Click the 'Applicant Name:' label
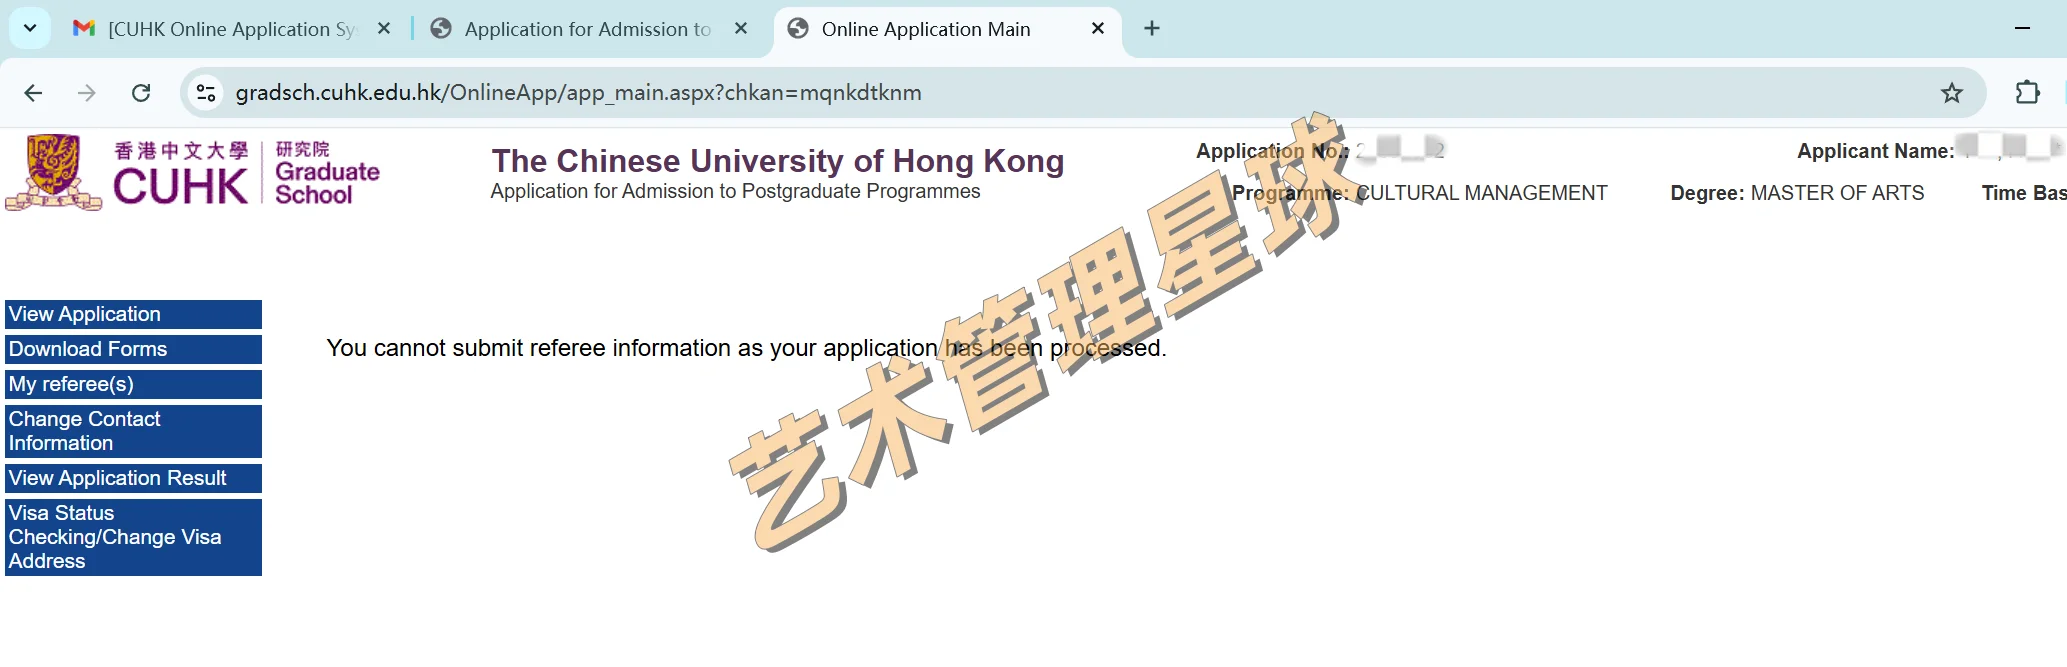 1875,151
